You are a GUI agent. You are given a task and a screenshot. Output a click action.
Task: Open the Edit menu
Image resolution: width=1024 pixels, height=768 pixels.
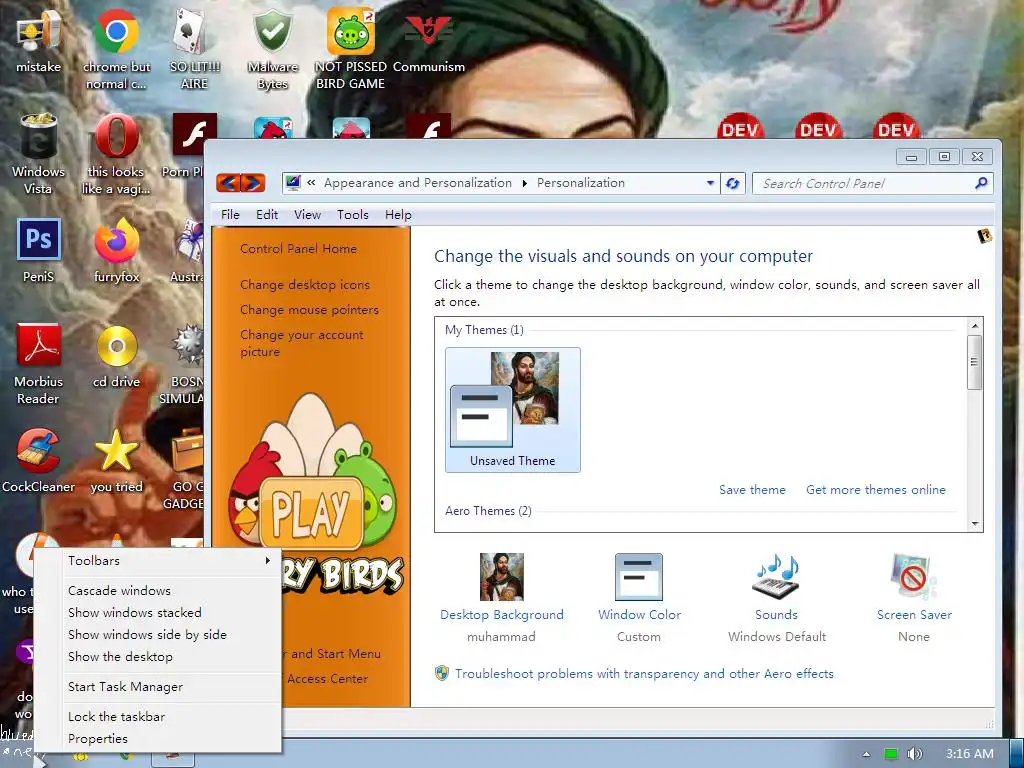click(x=266, y=214)
